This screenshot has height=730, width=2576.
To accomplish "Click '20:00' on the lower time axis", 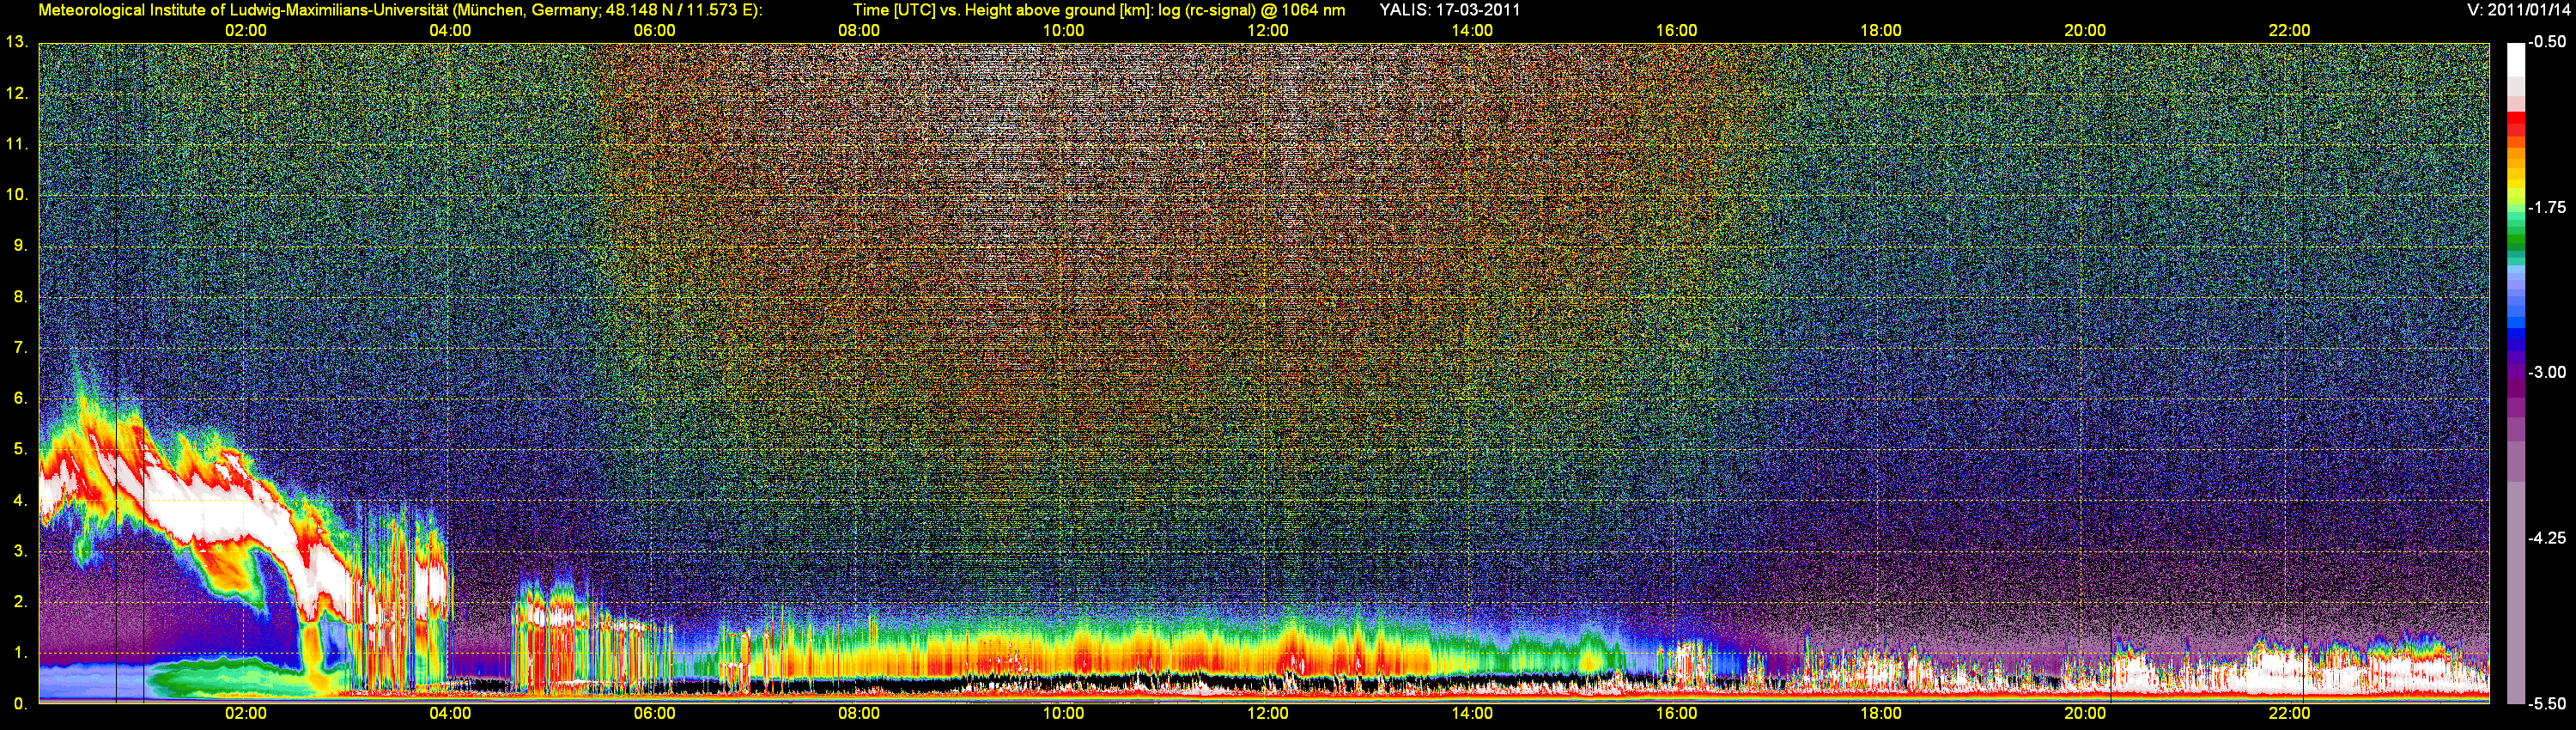I will [2085, 713].
